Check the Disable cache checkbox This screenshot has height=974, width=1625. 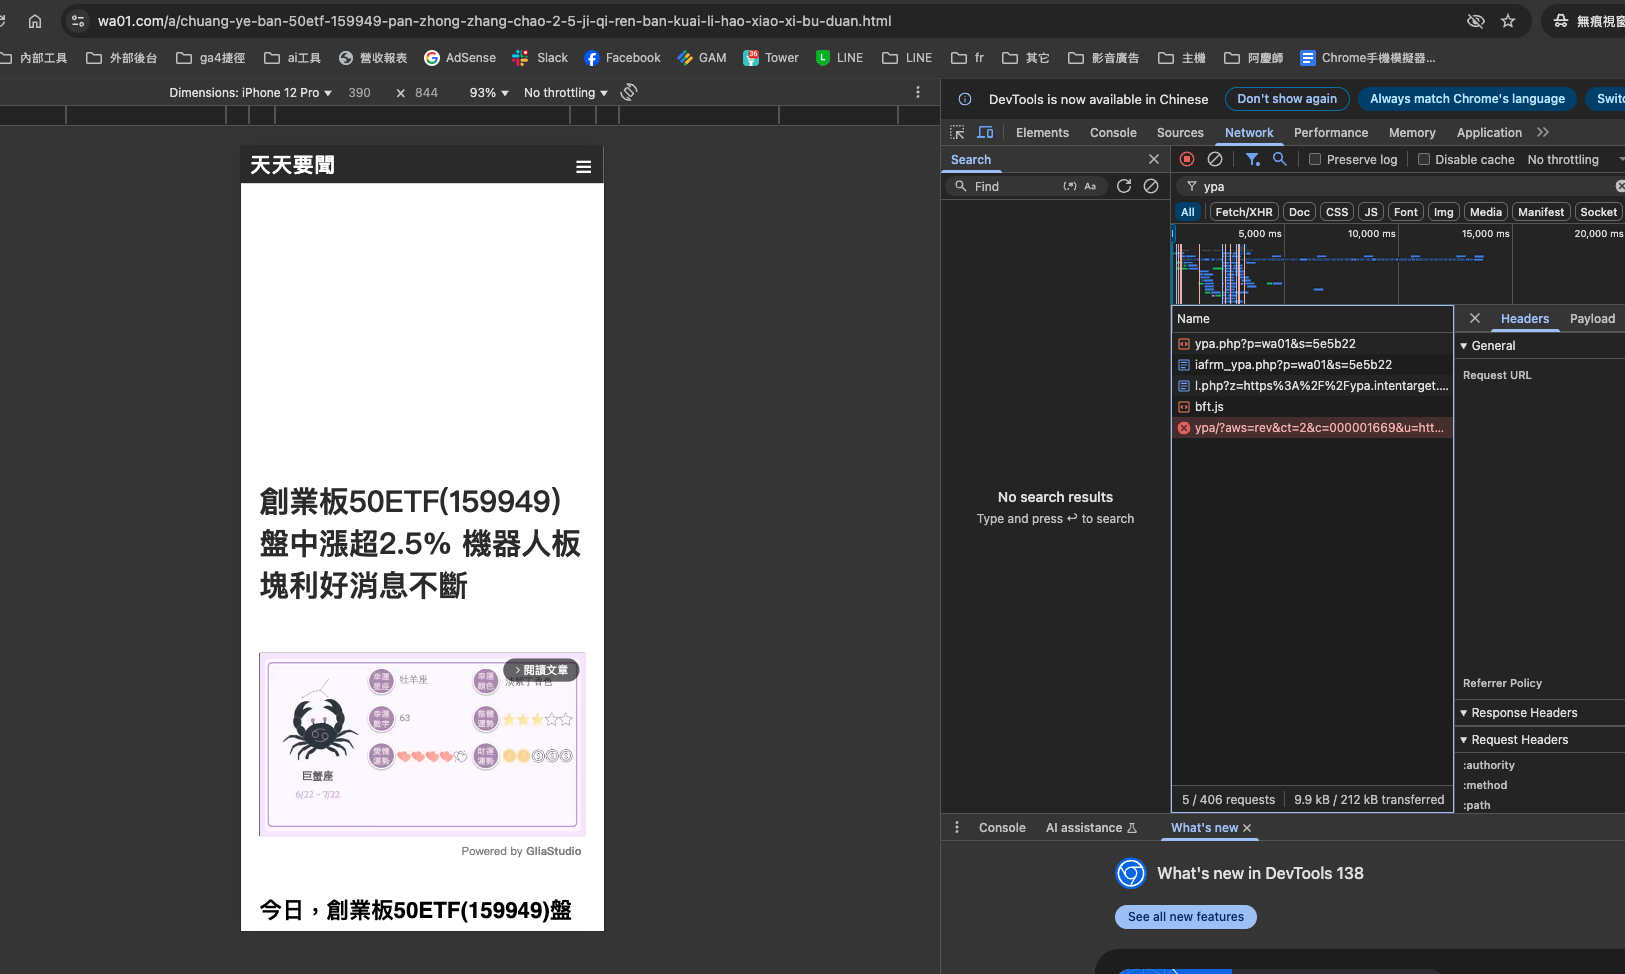tap(1424, 159)
